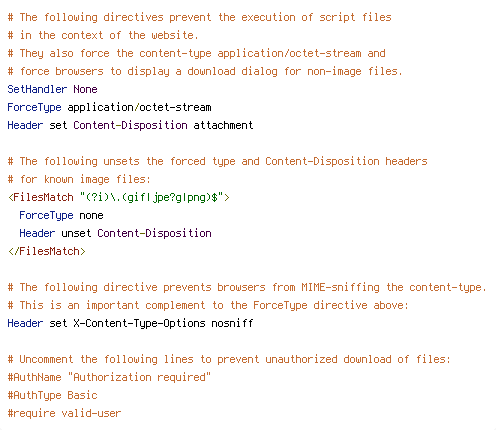Click the comment 'in the context of the website'
This screenshot has height=430, width=496.
click(103, 35)
